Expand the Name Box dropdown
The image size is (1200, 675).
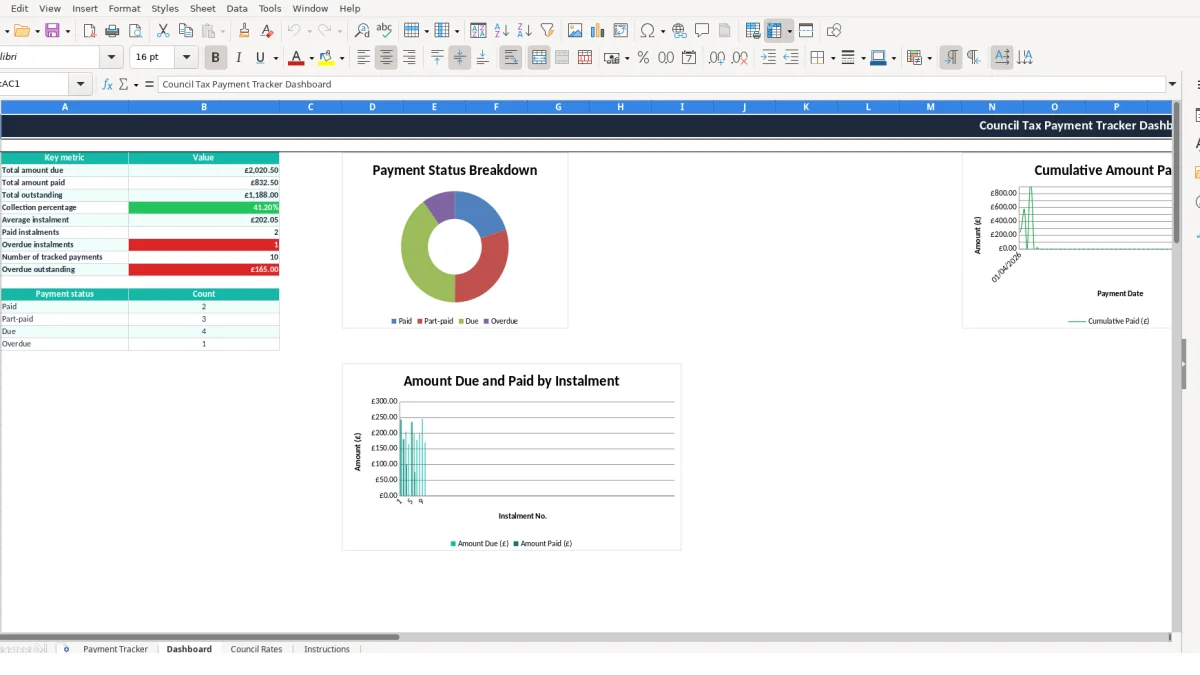(x=81, y=84)
